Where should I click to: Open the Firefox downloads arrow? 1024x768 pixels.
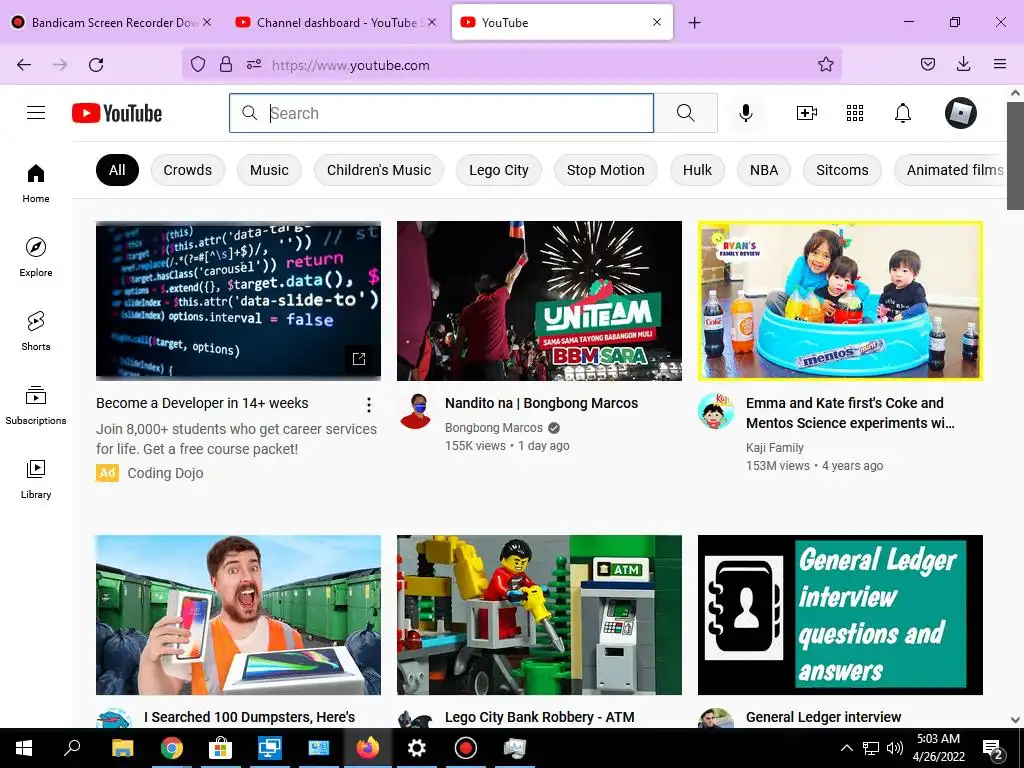coord(963,64)
